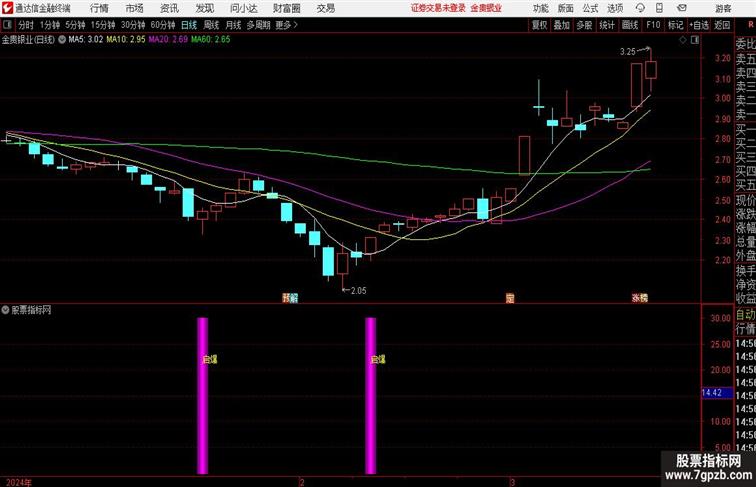The height and width of the screenshot is (487, 756).
Task: Click the 证券交易未登录 login link
Action: click(438, 8)
